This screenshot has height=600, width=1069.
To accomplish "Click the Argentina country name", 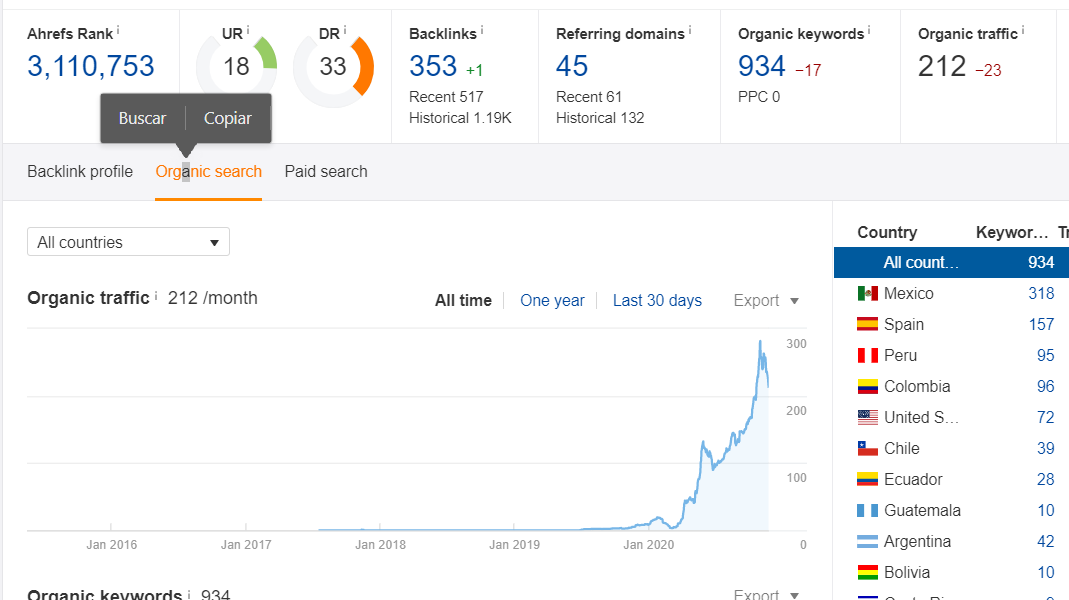I will (x=917, y=541).
